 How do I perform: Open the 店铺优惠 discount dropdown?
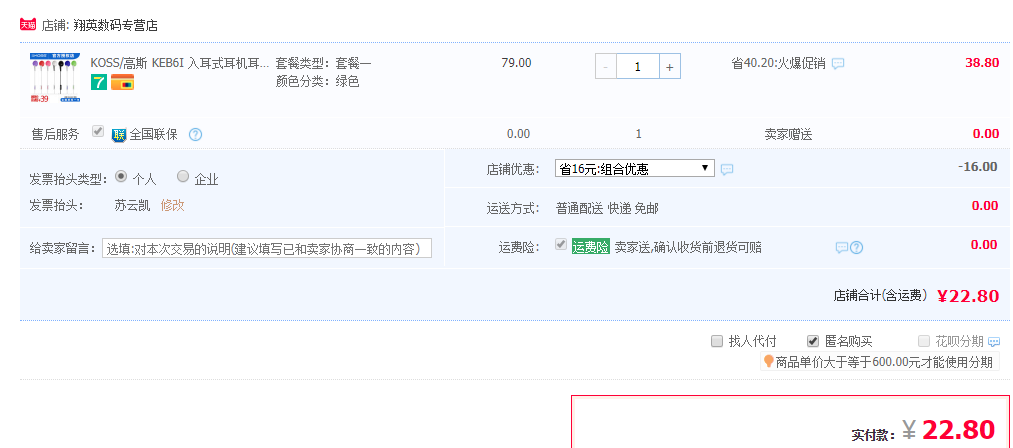click(x=634, y=169)
